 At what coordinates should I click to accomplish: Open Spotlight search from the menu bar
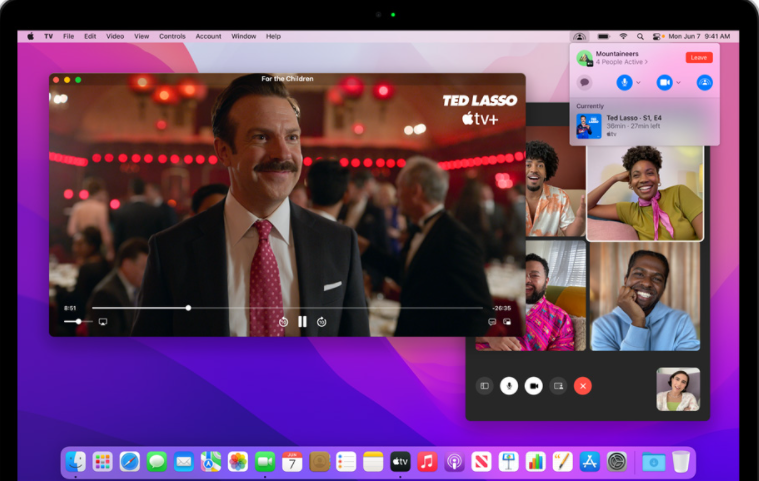point(640,36)
